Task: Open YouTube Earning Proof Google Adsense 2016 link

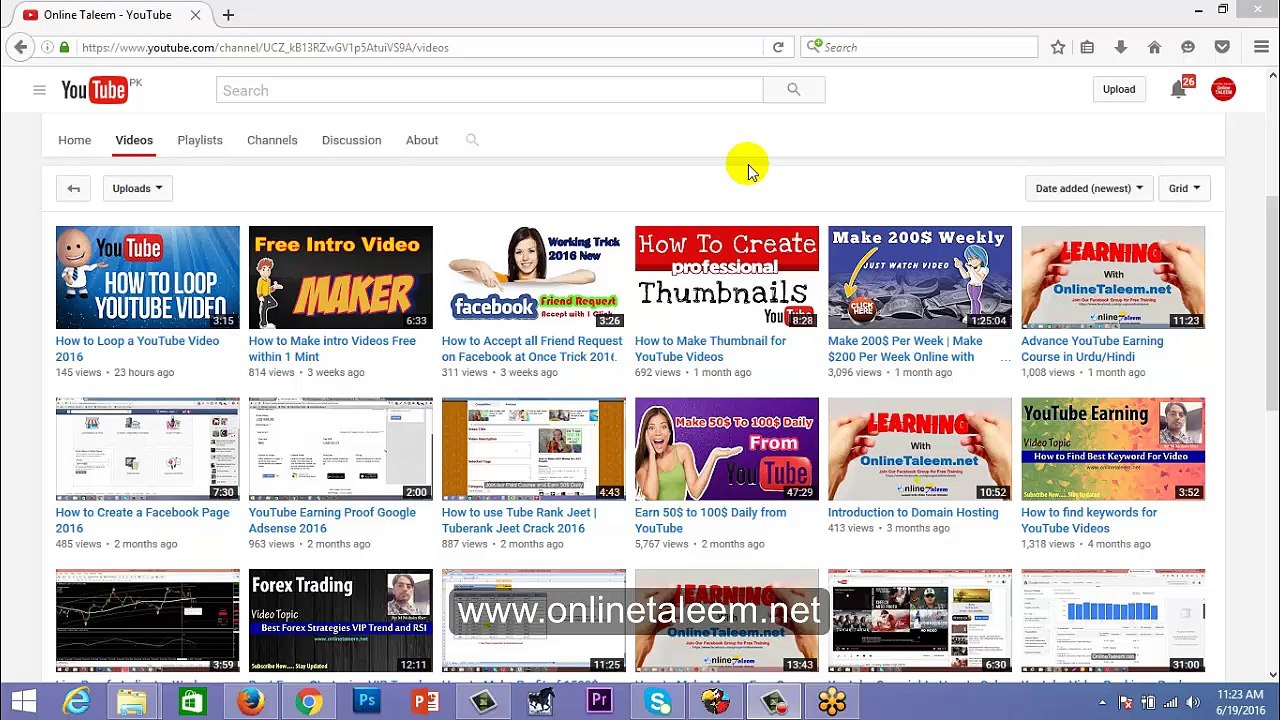Action: pos(332,520)
